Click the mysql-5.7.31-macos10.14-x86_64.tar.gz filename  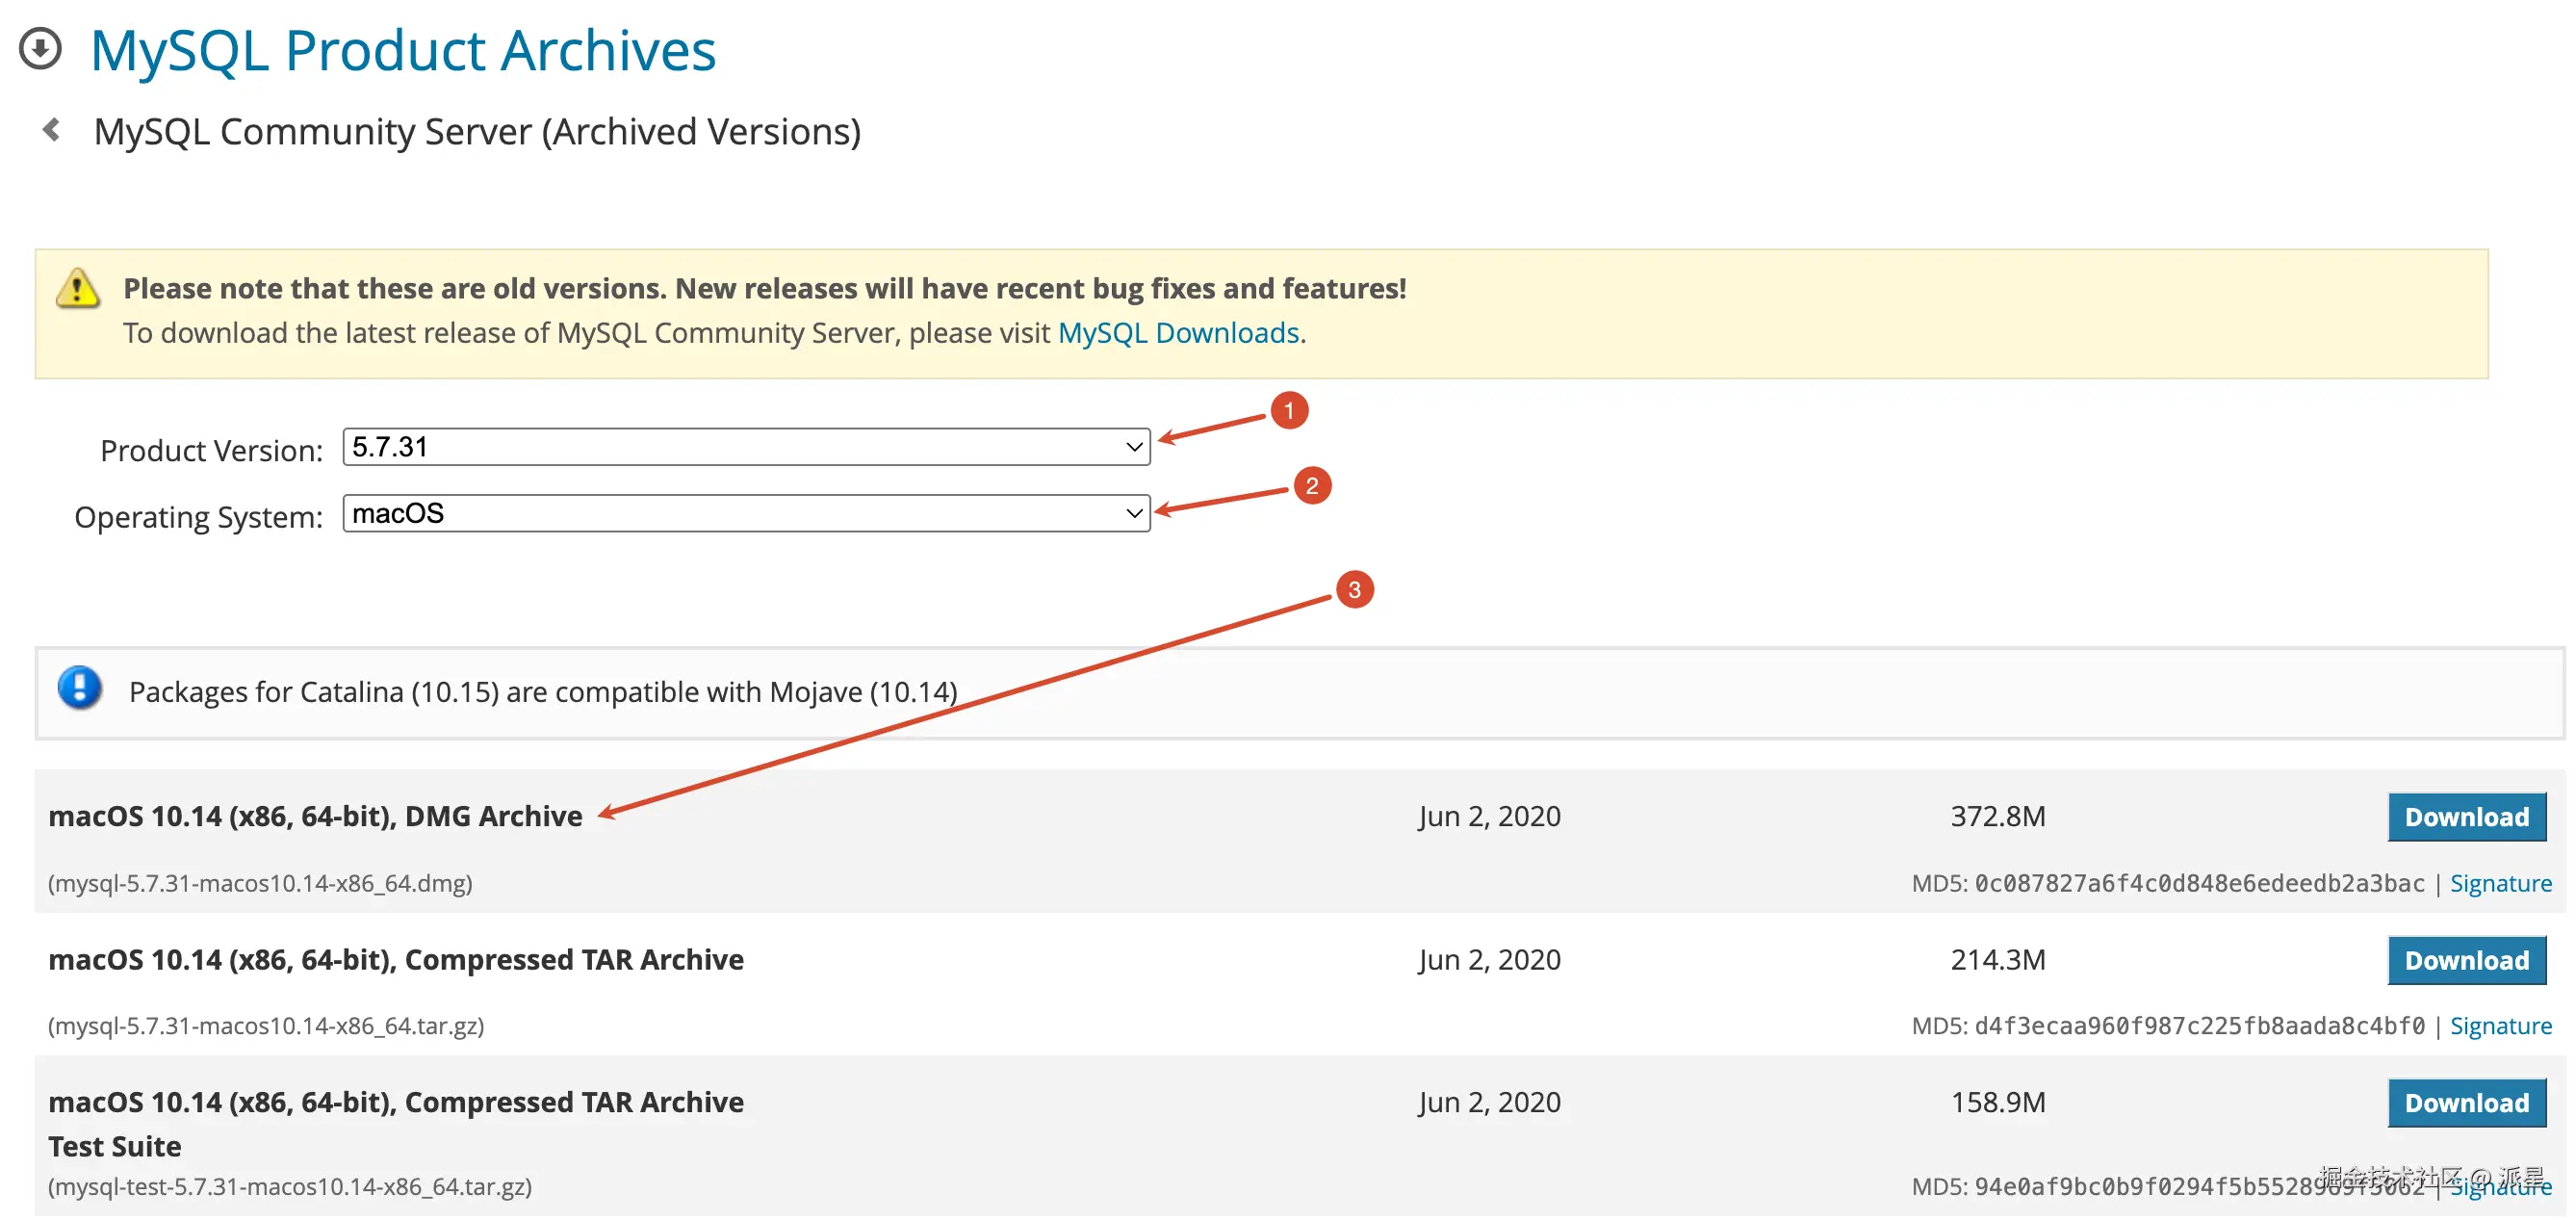click(266, 1026)
